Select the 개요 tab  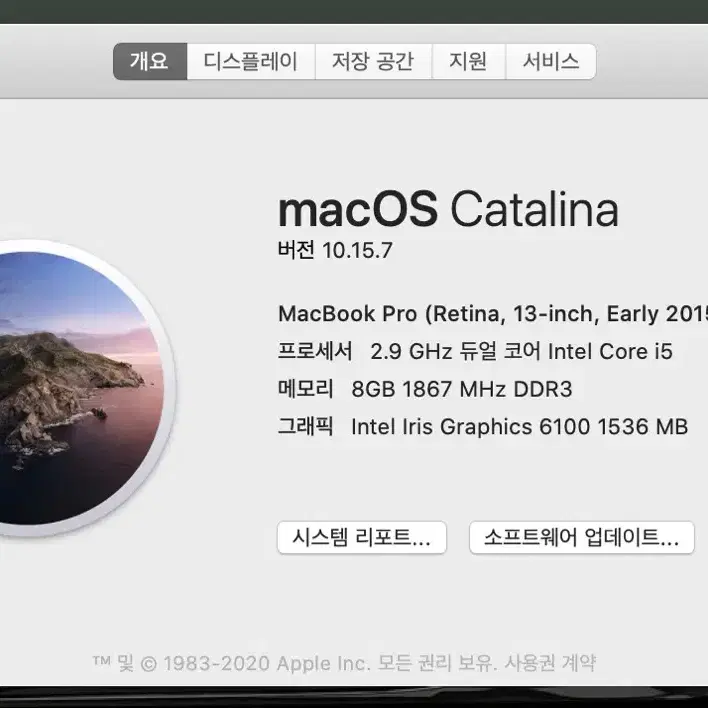pyautogui.click(x=150, y=61)
